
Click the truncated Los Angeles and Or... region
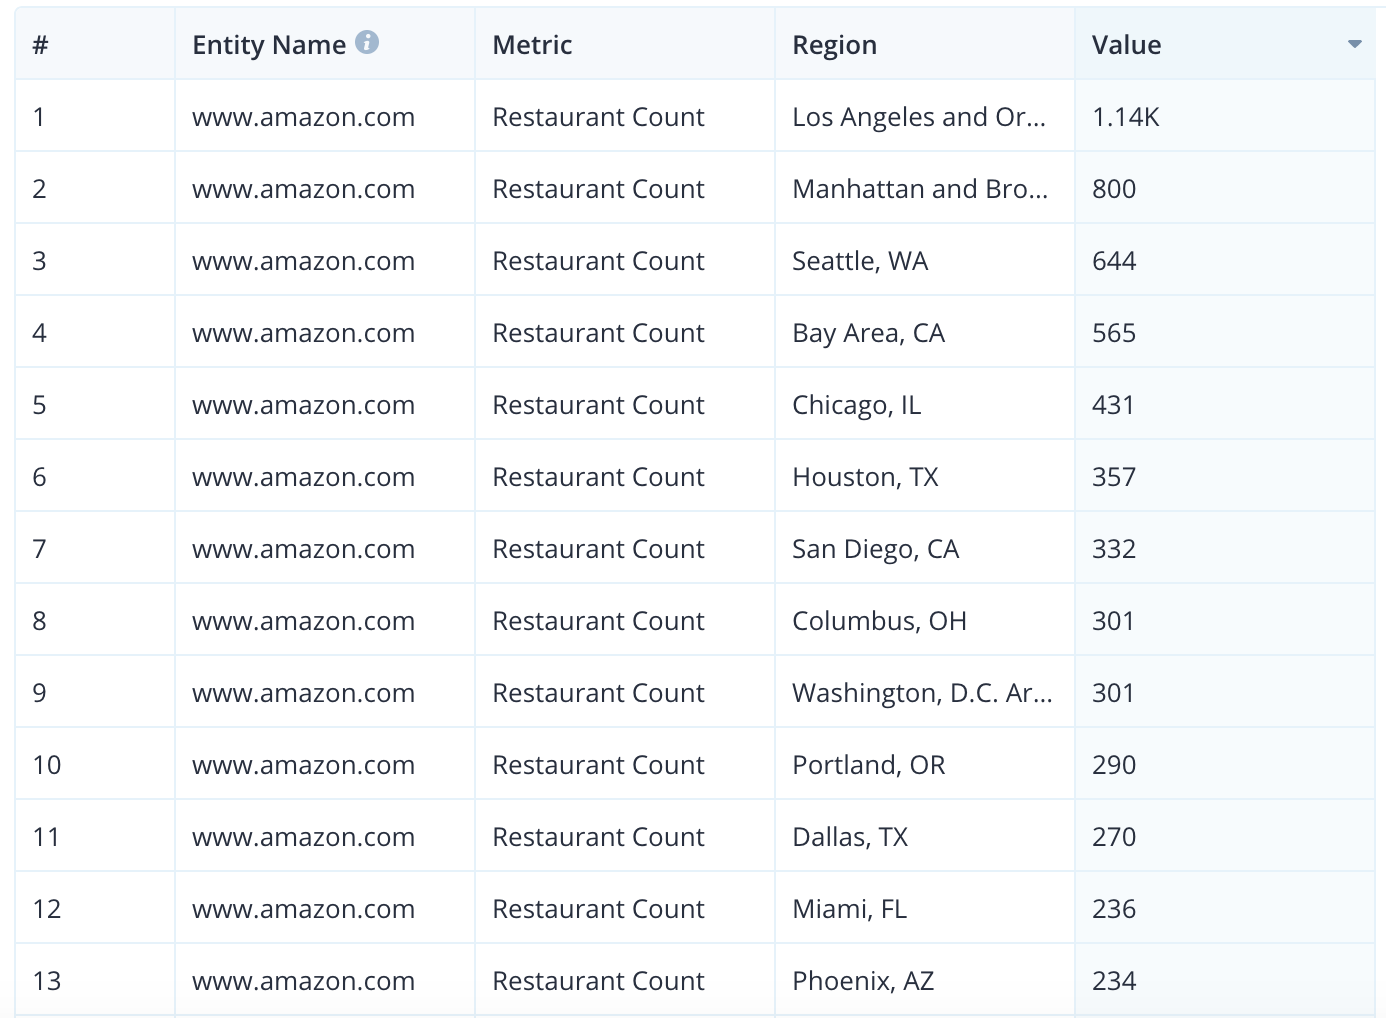click(x=921, y=116)
